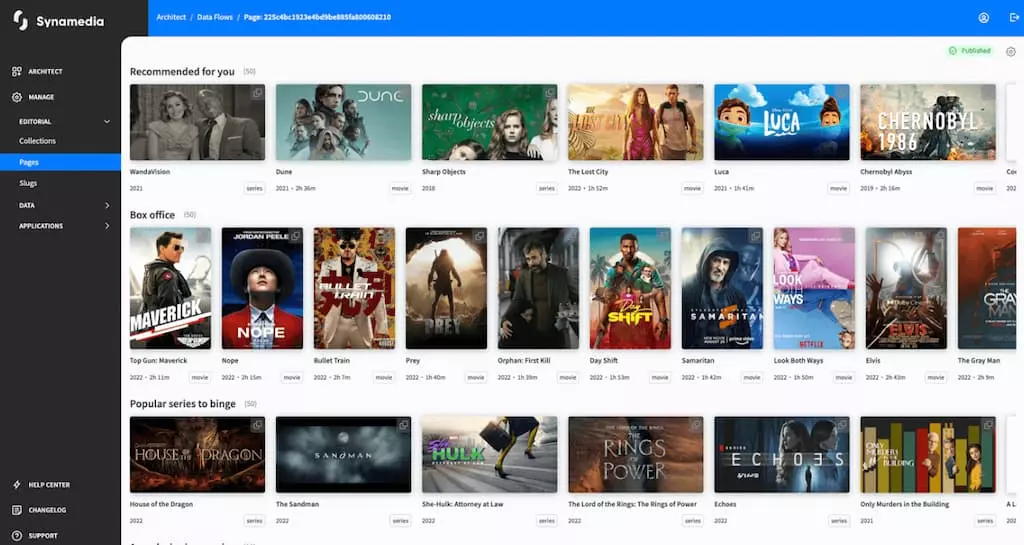This screenshot has width=1024, height=545.
Task: Open the Top Gun: Maverick poster
Action: click(170, 288)
